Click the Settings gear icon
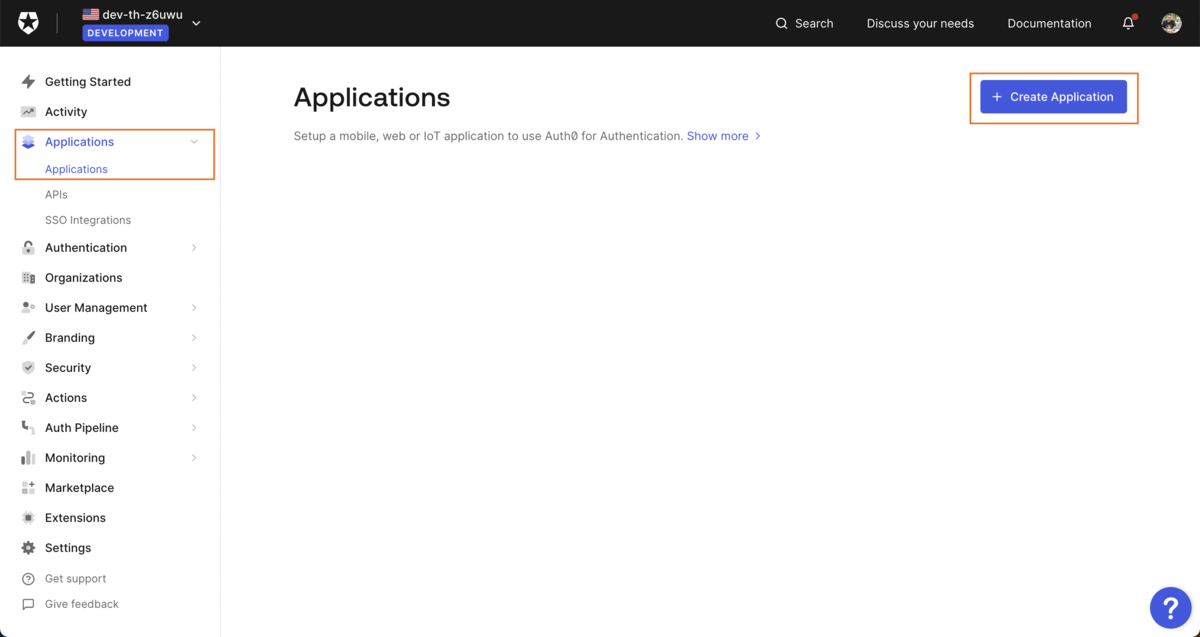This screenshot has height=637, width=1200. 28,548
